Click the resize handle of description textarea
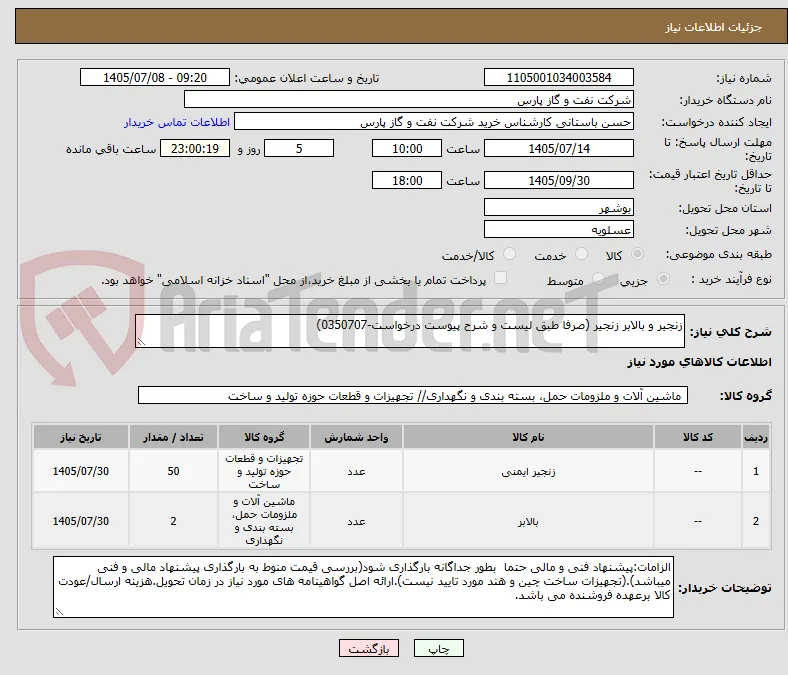 click(x=141, y=342)
